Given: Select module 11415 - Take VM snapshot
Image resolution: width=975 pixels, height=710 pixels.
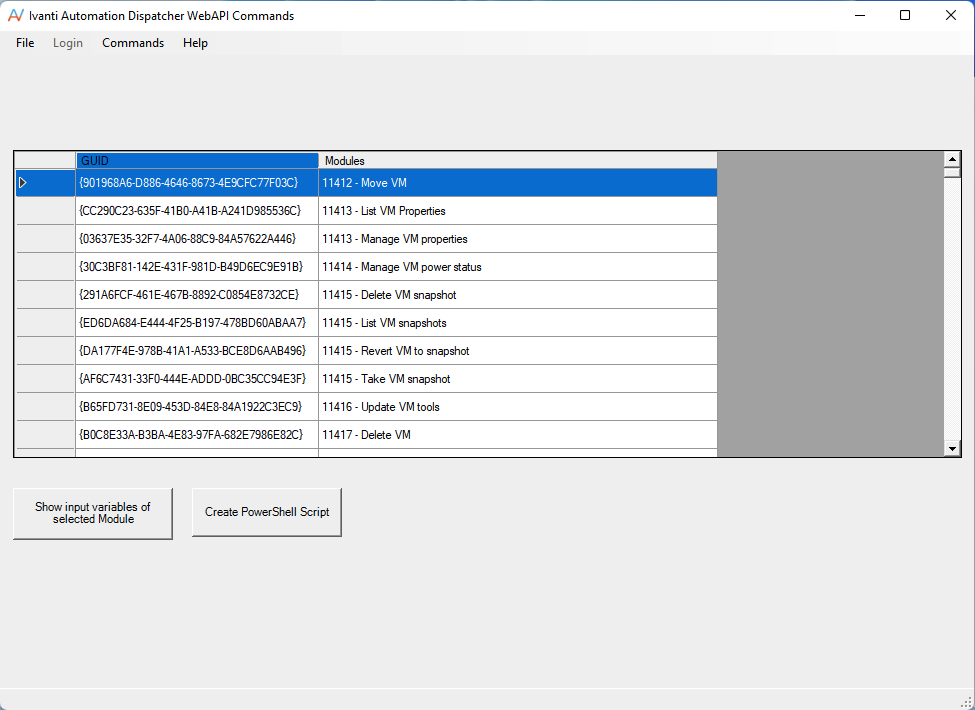Looking at the screenshot, I should (x=518, y=379).
